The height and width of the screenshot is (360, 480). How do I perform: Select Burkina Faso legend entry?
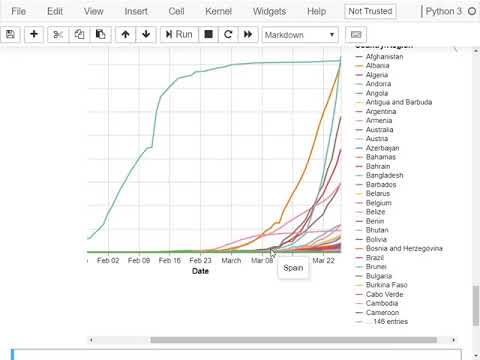coord(386,285)
